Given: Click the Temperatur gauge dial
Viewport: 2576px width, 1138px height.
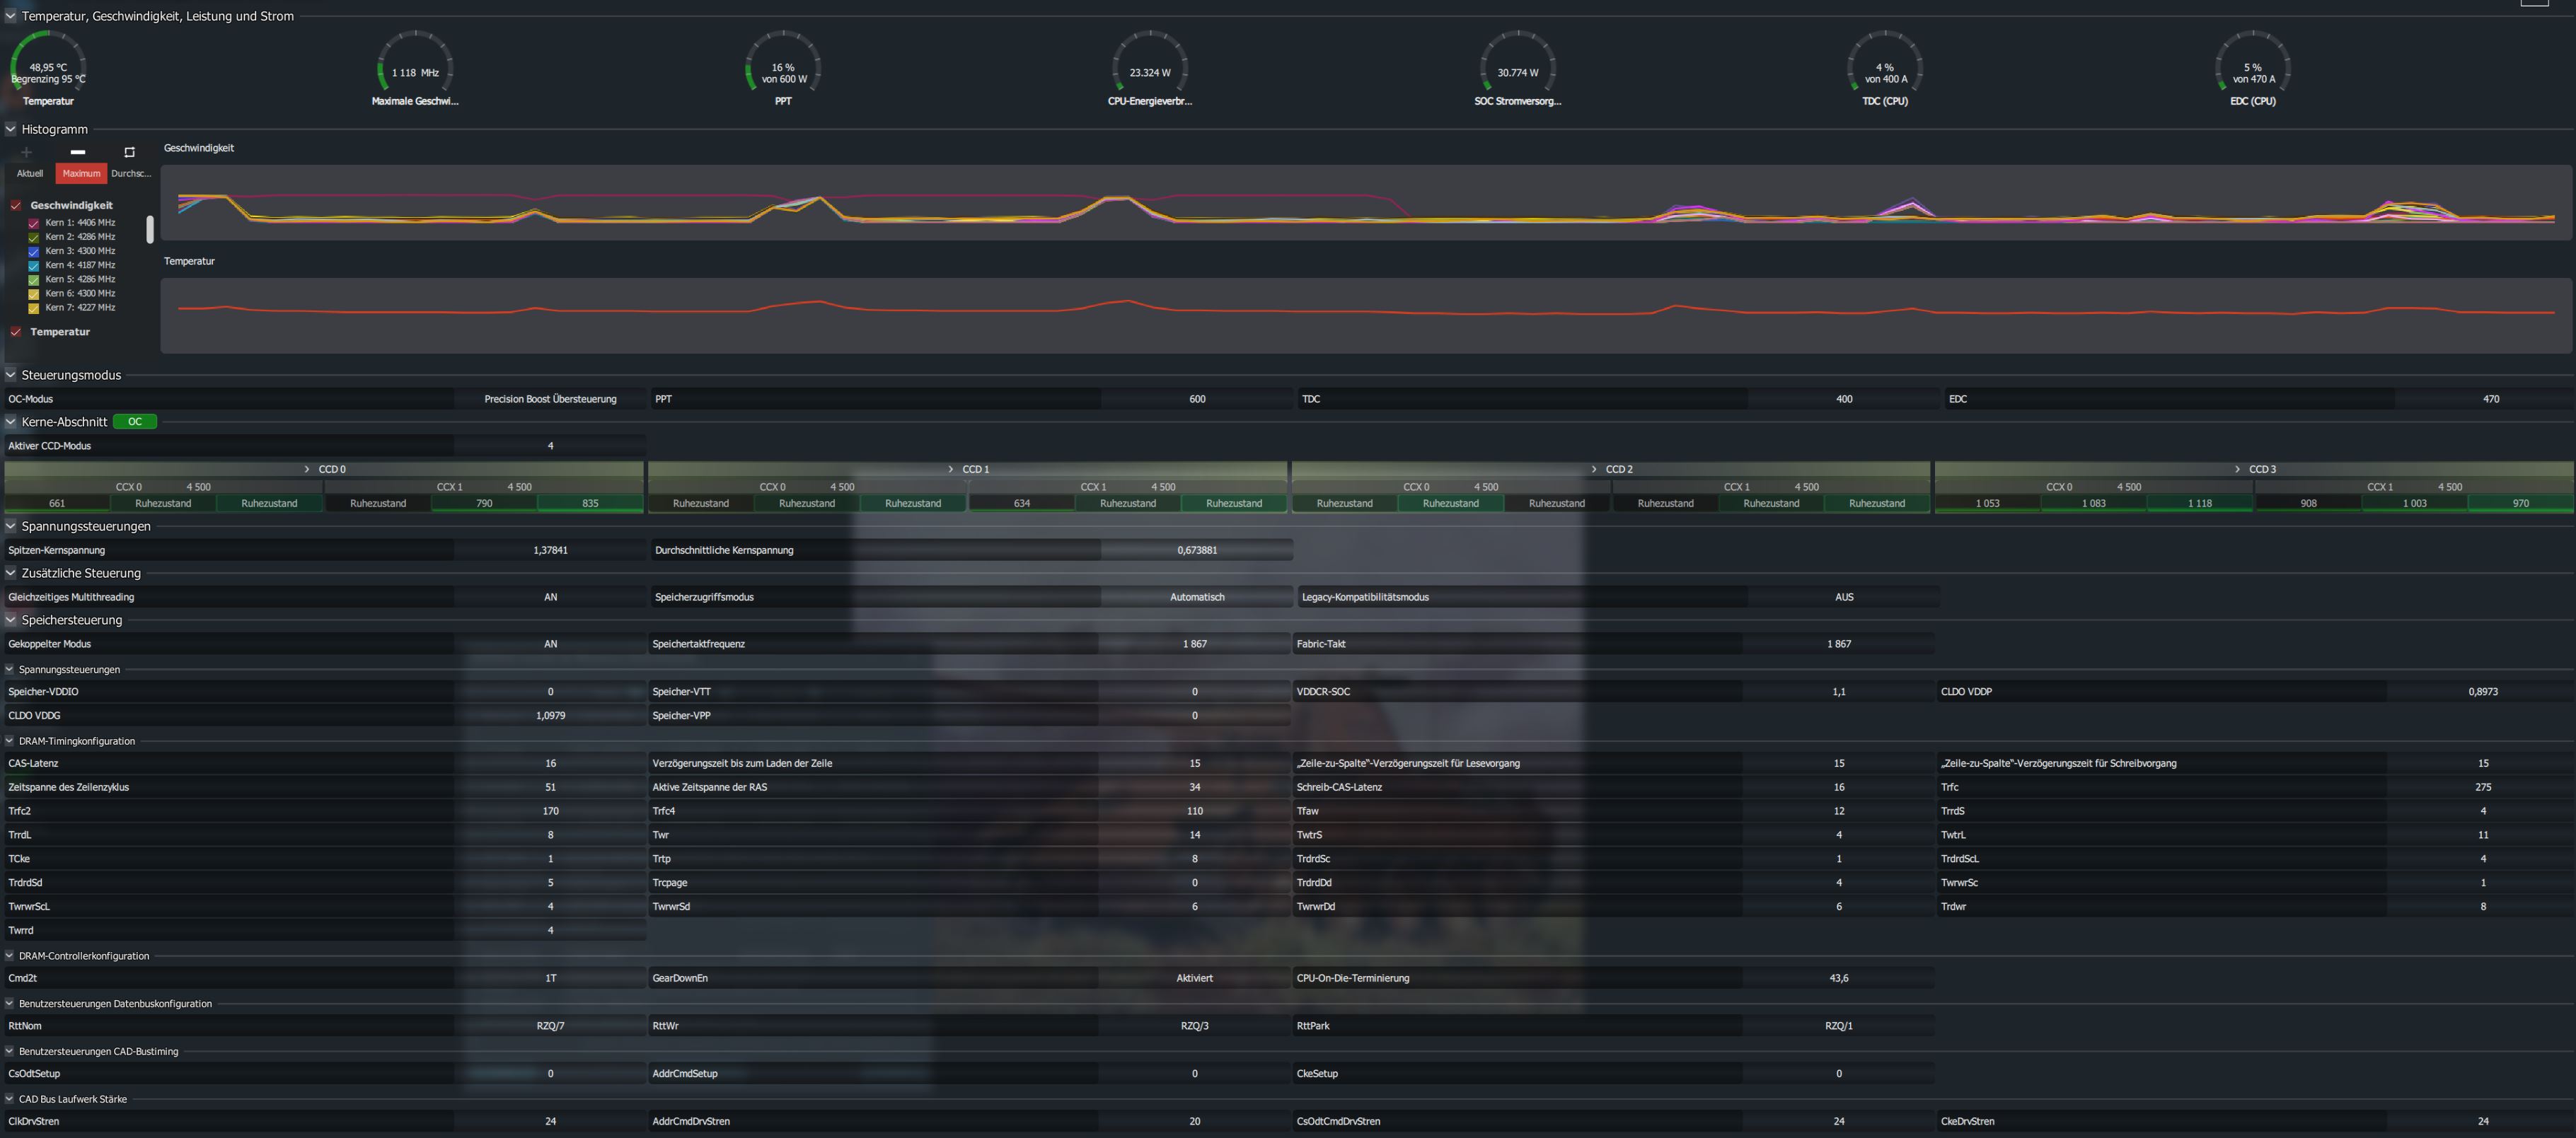Looking at the screenshot, I should pyautogui.click(x=48, y=69).
